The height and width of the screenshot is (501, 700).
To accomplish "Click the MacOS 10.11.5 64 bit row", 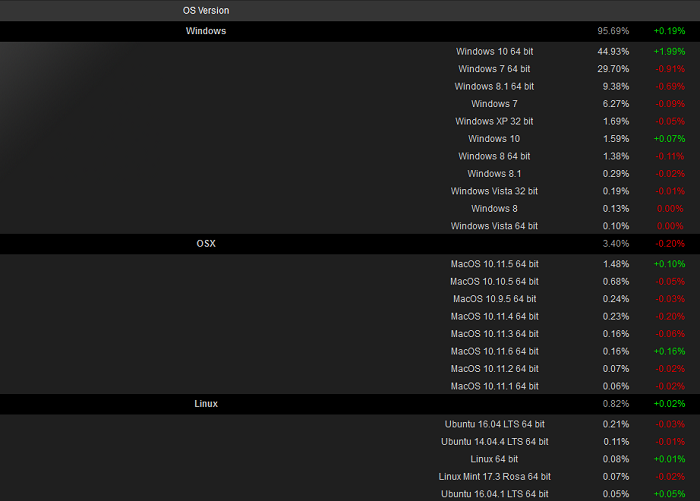I will click(x=494, y=264).
